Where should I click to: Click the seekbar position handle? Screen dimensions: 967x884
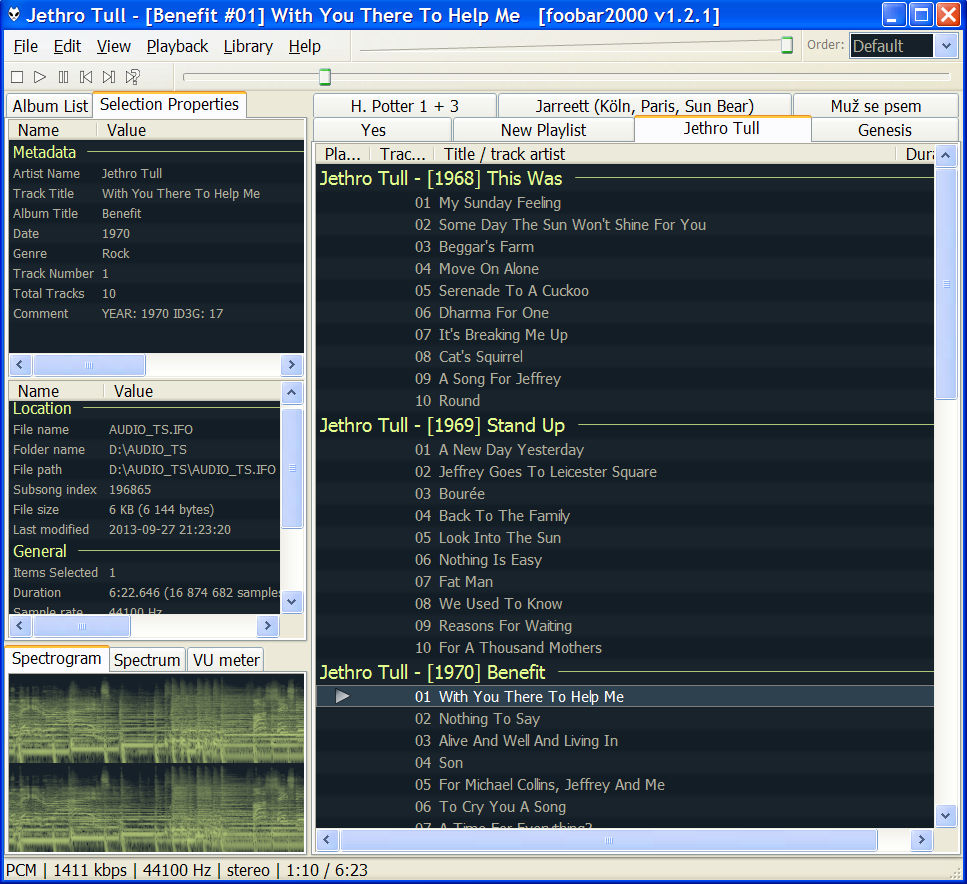[324, 77]
